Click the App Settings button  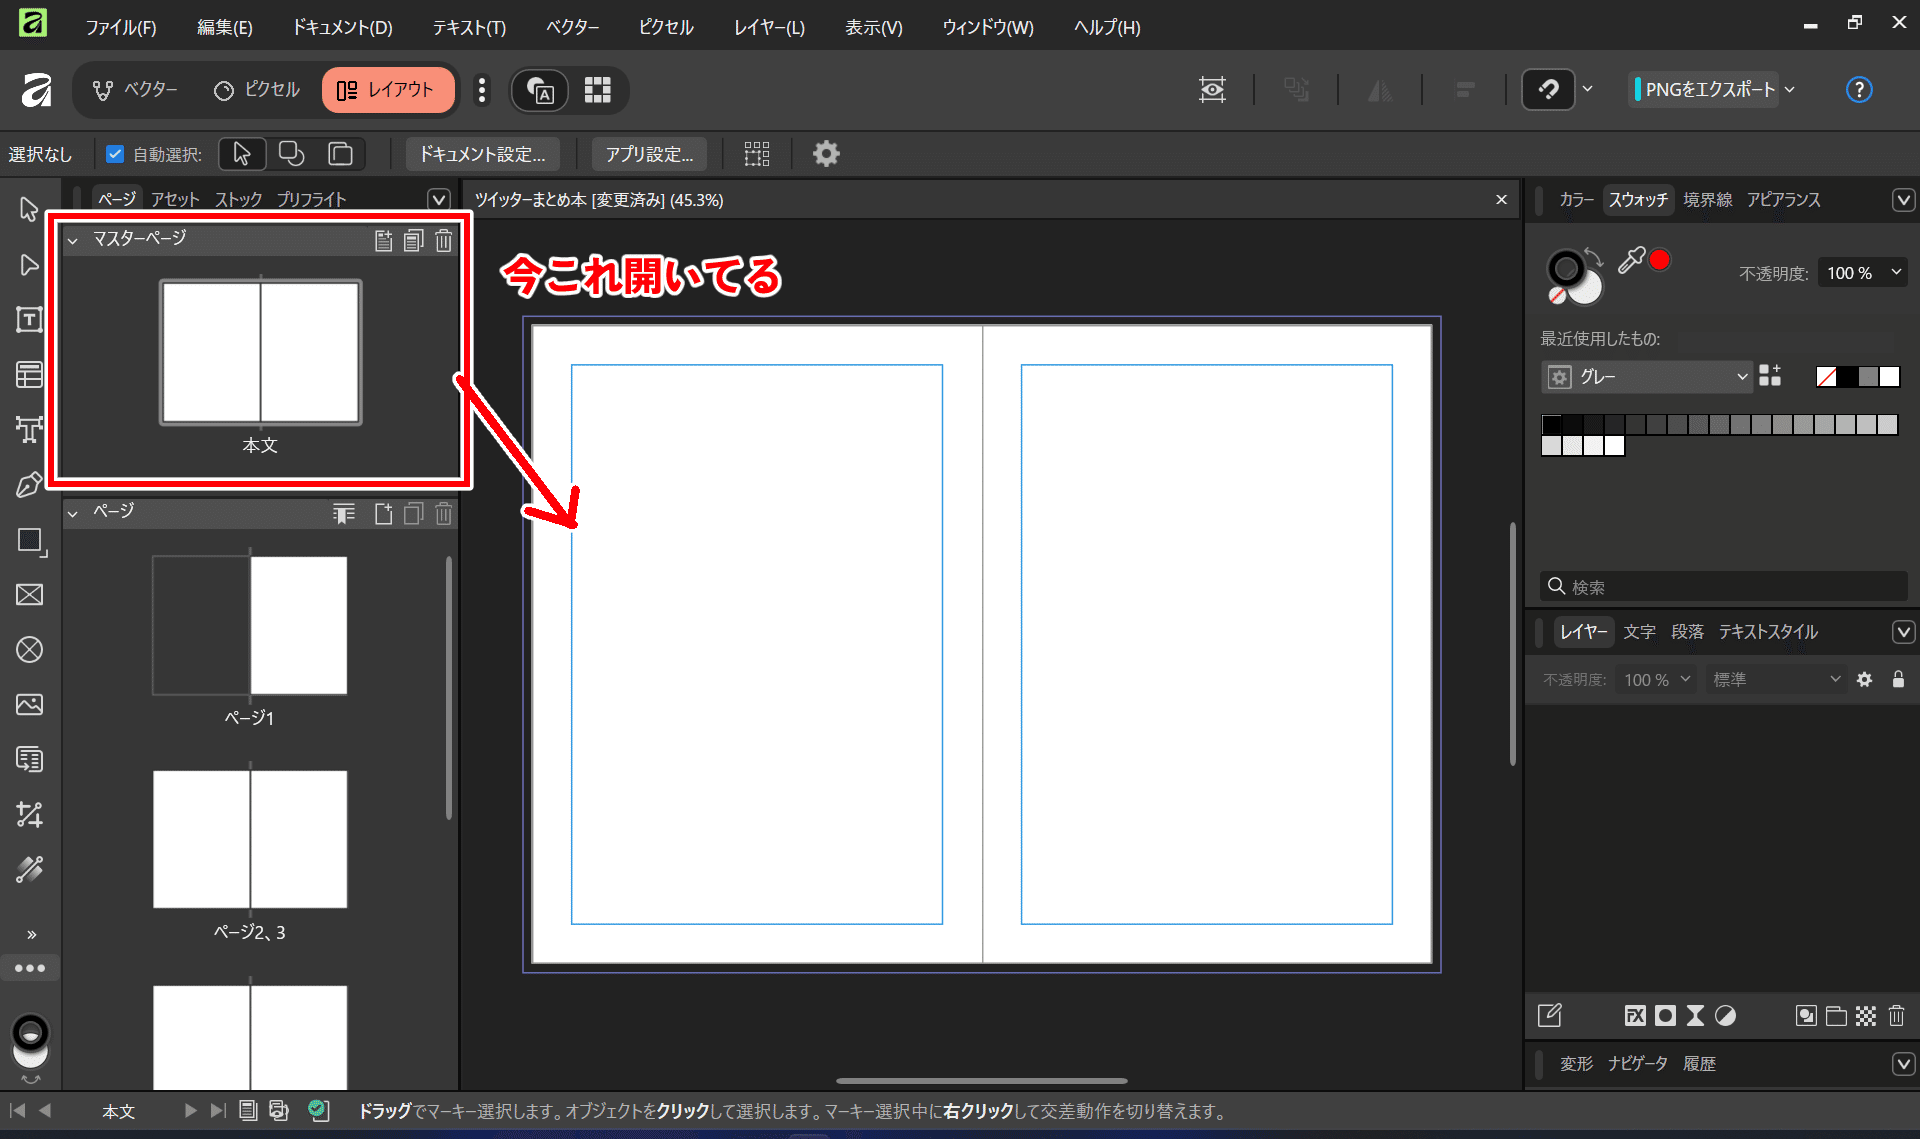coord(649,154)
